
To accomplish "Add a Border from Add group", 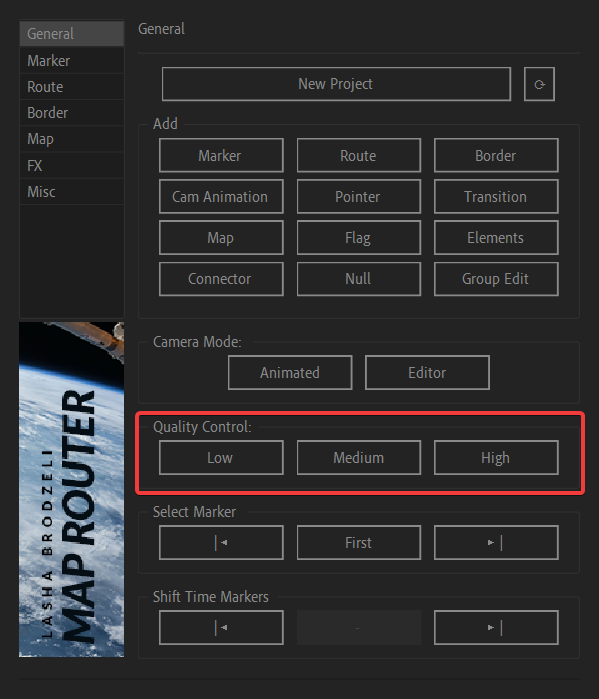I will [496, 156].
